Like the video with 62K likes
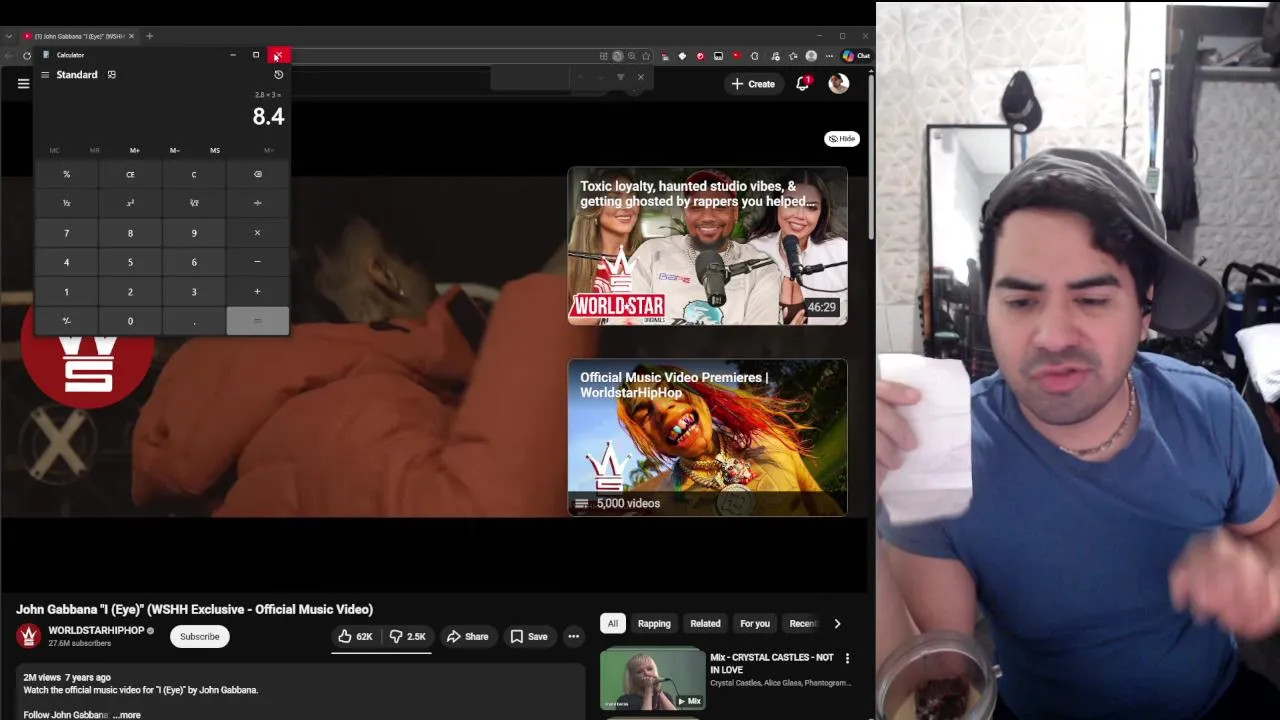Image resolution: width=1280 pixels, height=720 pixels. point(355,636)
